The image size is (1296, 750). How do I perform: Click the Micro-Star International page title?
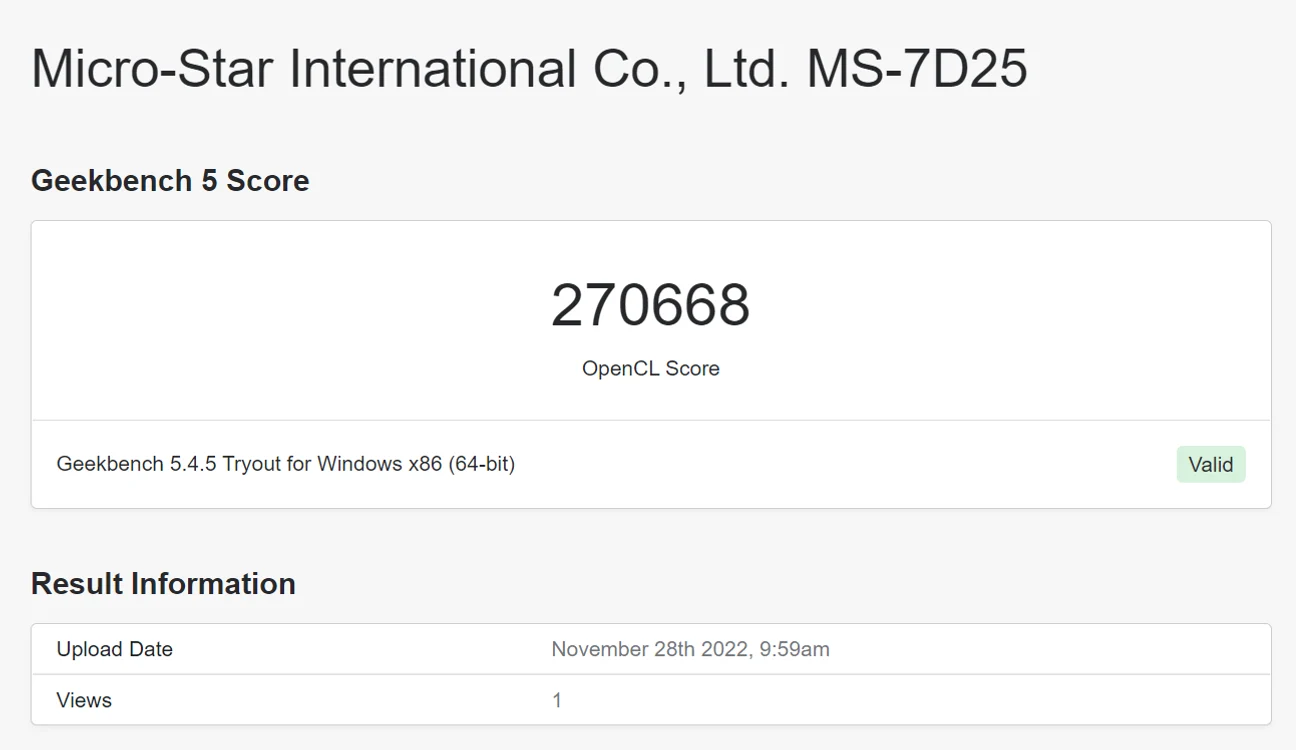[x=529, y=69]
